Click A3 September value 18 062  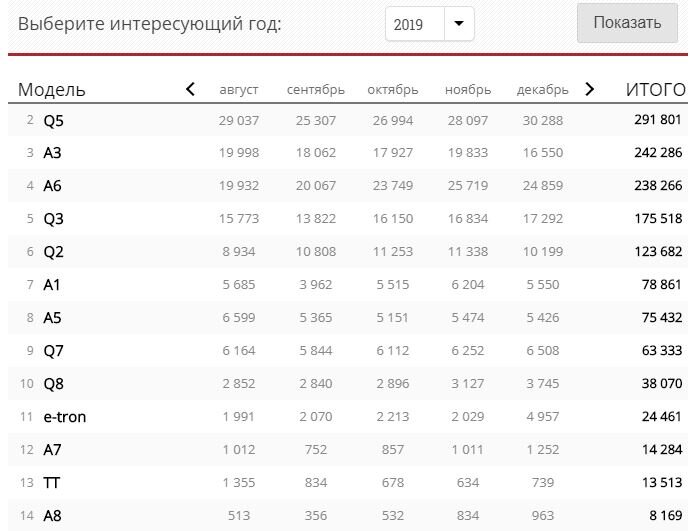point(316,153)
